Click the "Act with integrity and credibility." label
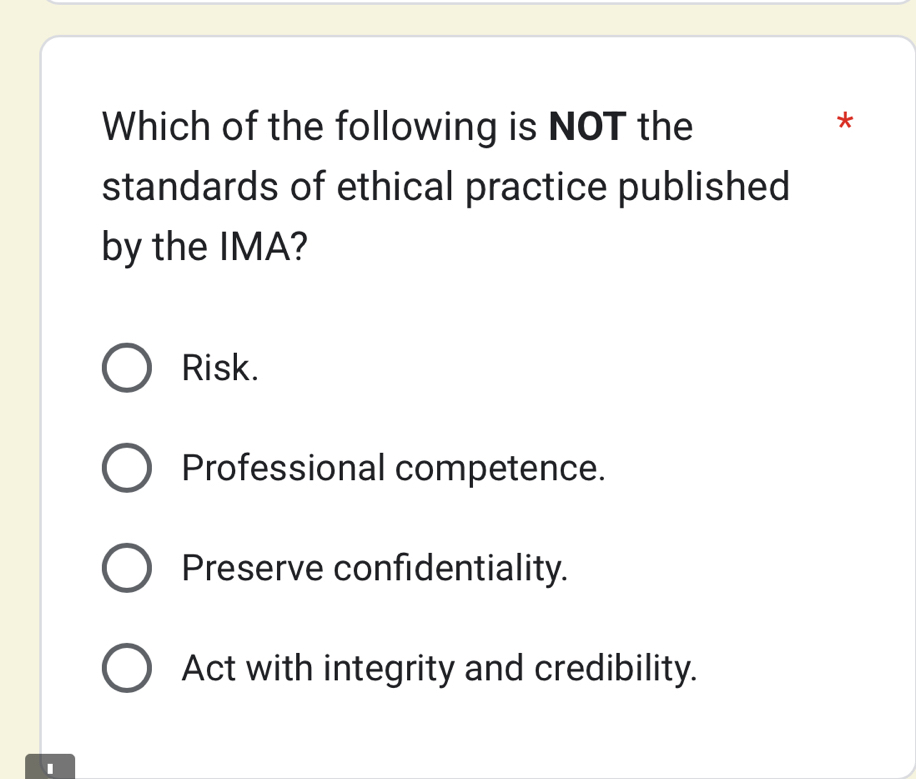 point(439,668)
